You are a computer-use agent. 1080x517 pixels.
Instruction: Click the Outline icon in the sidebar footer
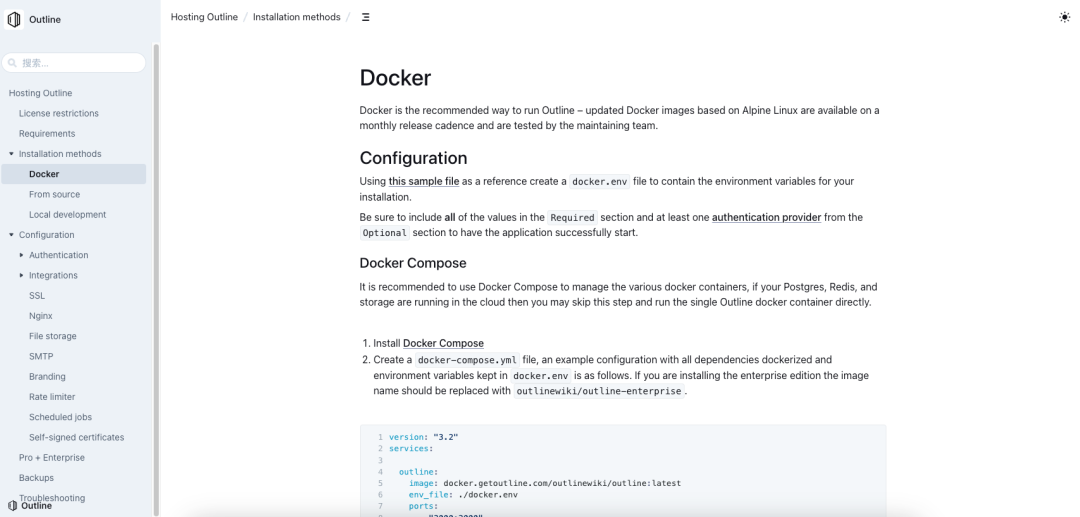12,505
